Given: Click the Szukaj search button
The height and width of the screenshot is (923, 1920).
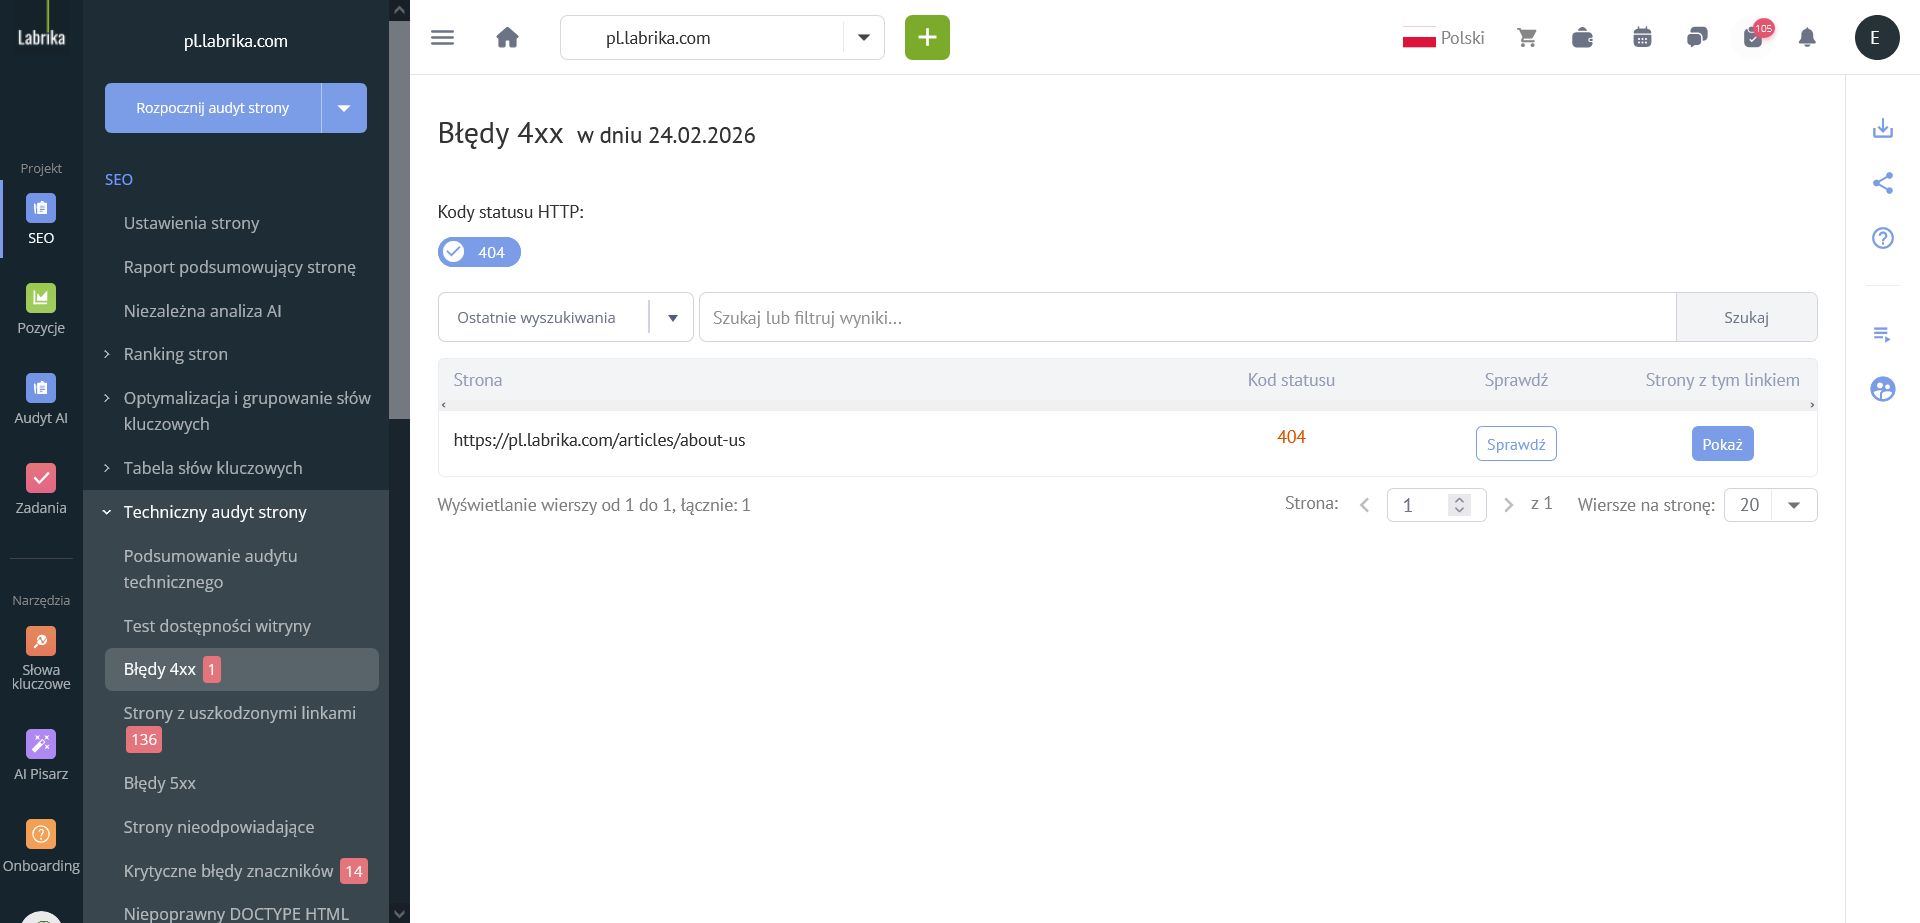Looking at the screenshot, I should (1746, 317).
